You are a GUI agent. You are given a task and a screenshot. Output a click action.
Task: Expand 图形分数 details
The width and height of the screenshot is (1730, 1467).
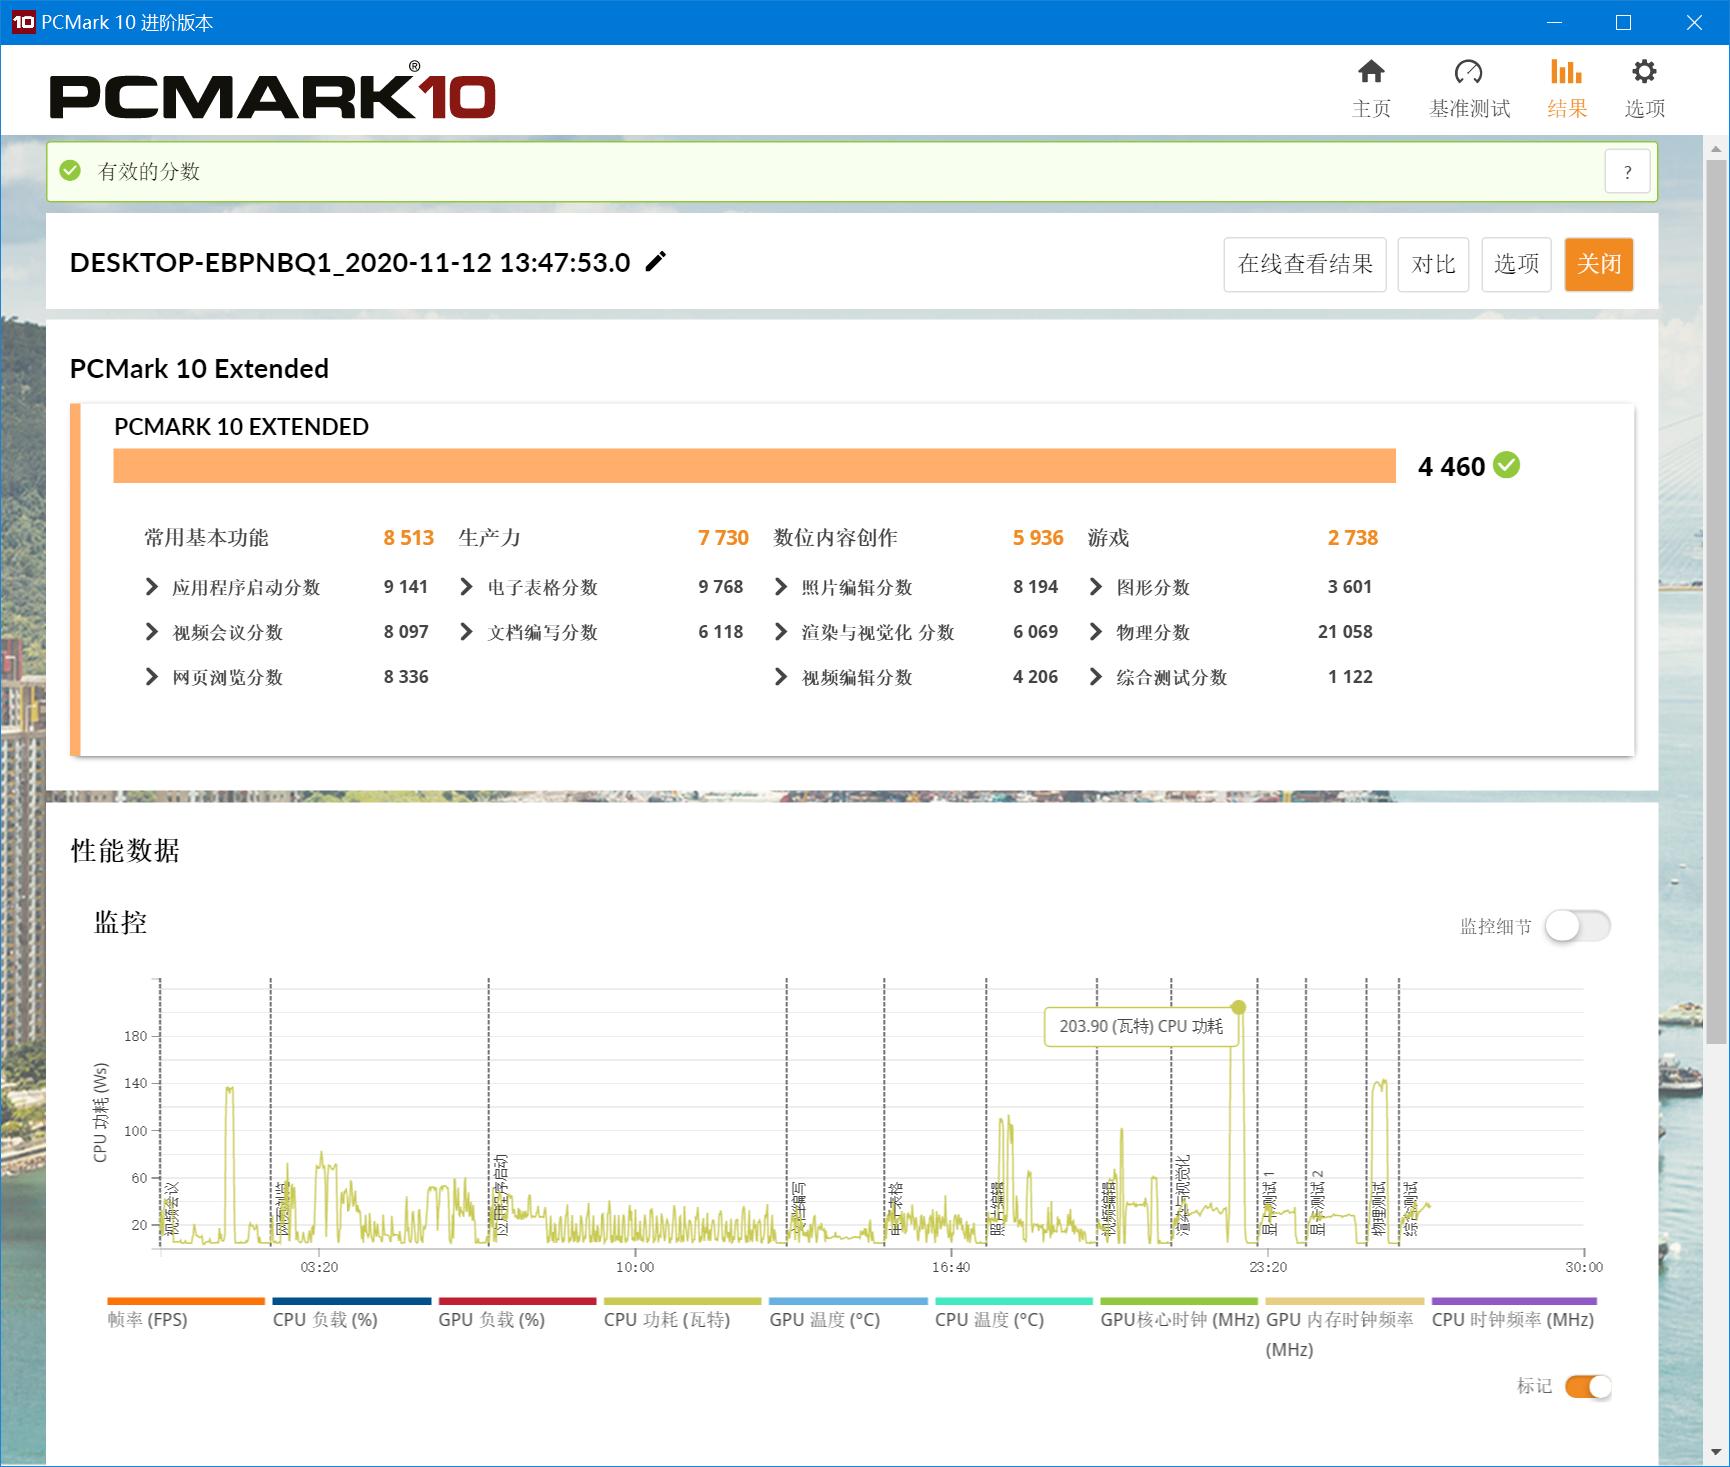tap(1096, 587)
